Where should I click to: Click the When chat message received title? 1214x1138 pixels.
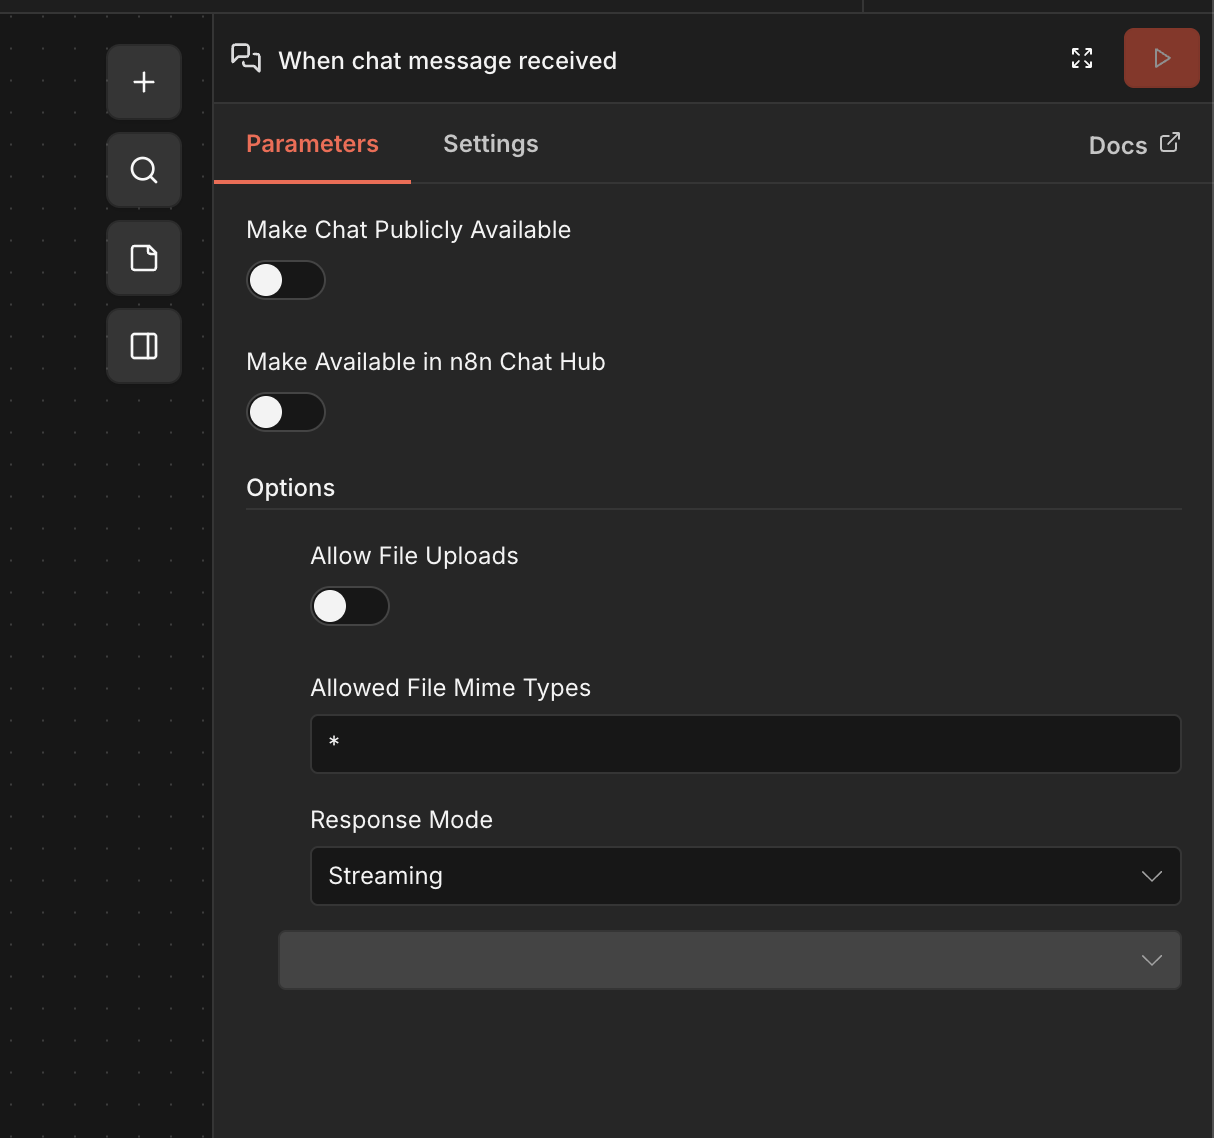(447, 60)
